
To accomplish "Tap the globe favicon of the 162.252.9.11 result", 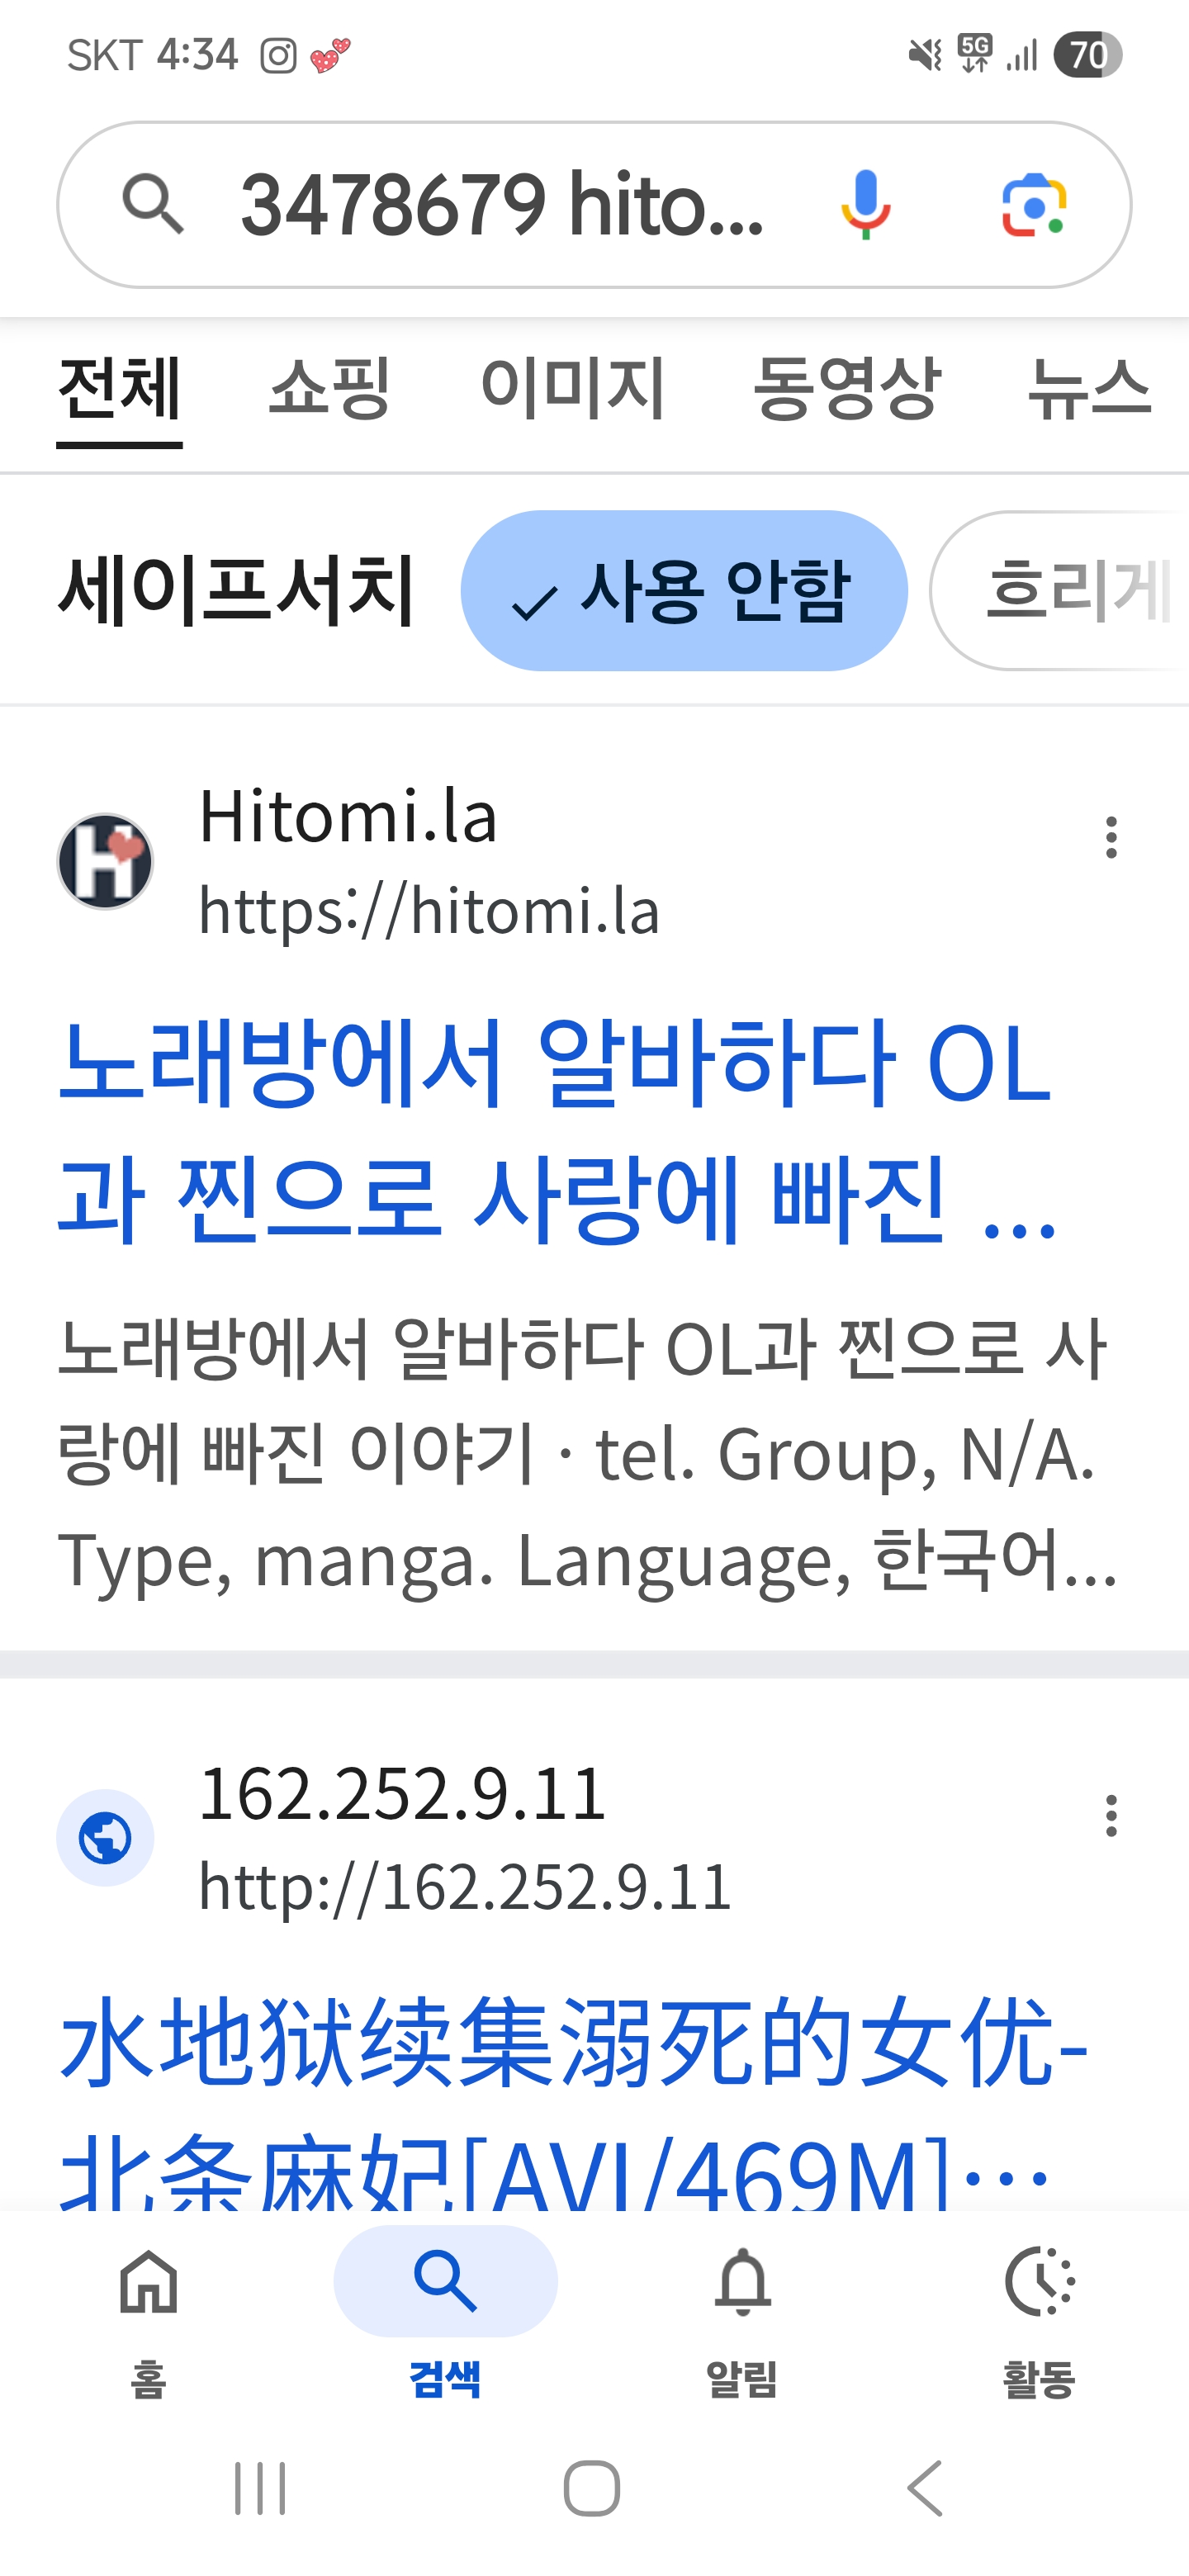I will [x=105, y=1838].
